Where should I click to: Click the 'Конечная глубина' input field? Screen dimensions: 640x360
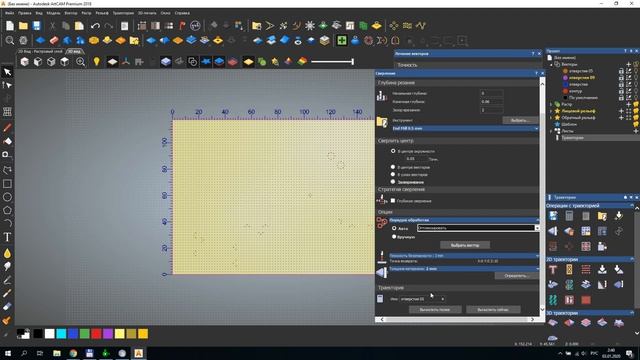[491, 102]
